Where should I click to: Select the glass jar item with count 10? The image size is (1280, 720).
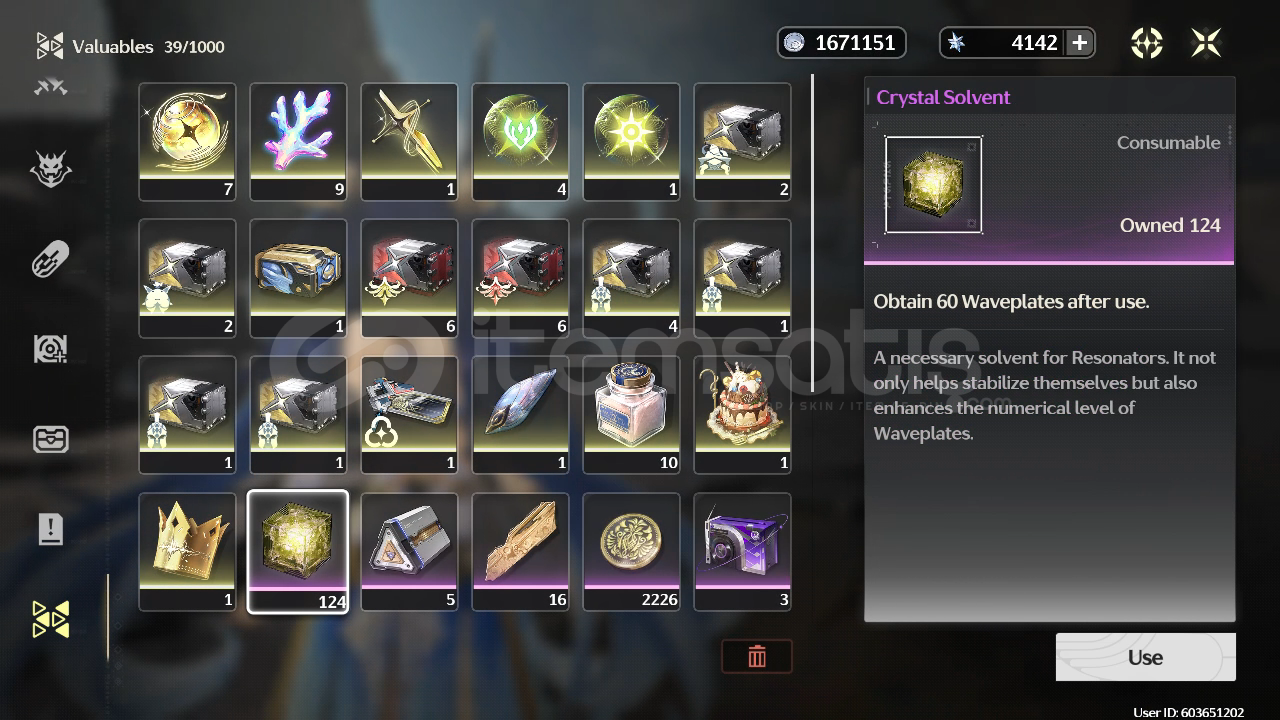pyautogui.click(x=632, y=415)
